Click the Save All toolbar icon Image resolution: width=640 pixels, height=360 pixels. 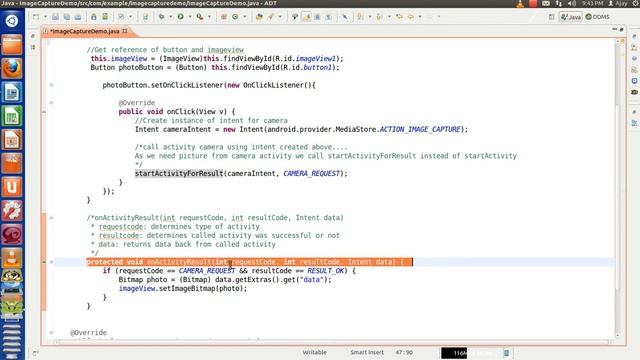(x=67, y=17)
